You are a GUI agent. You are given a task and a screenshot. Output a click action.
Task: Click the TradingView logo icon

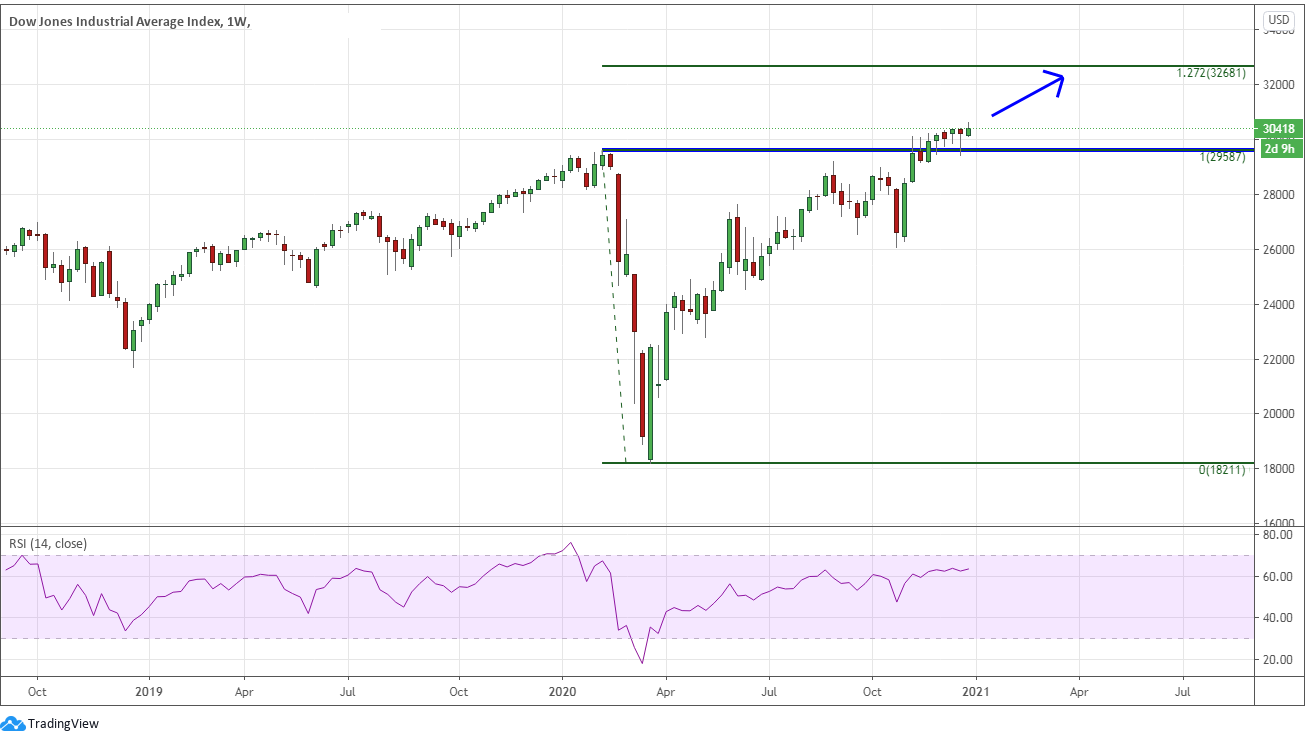pos(13,723)
